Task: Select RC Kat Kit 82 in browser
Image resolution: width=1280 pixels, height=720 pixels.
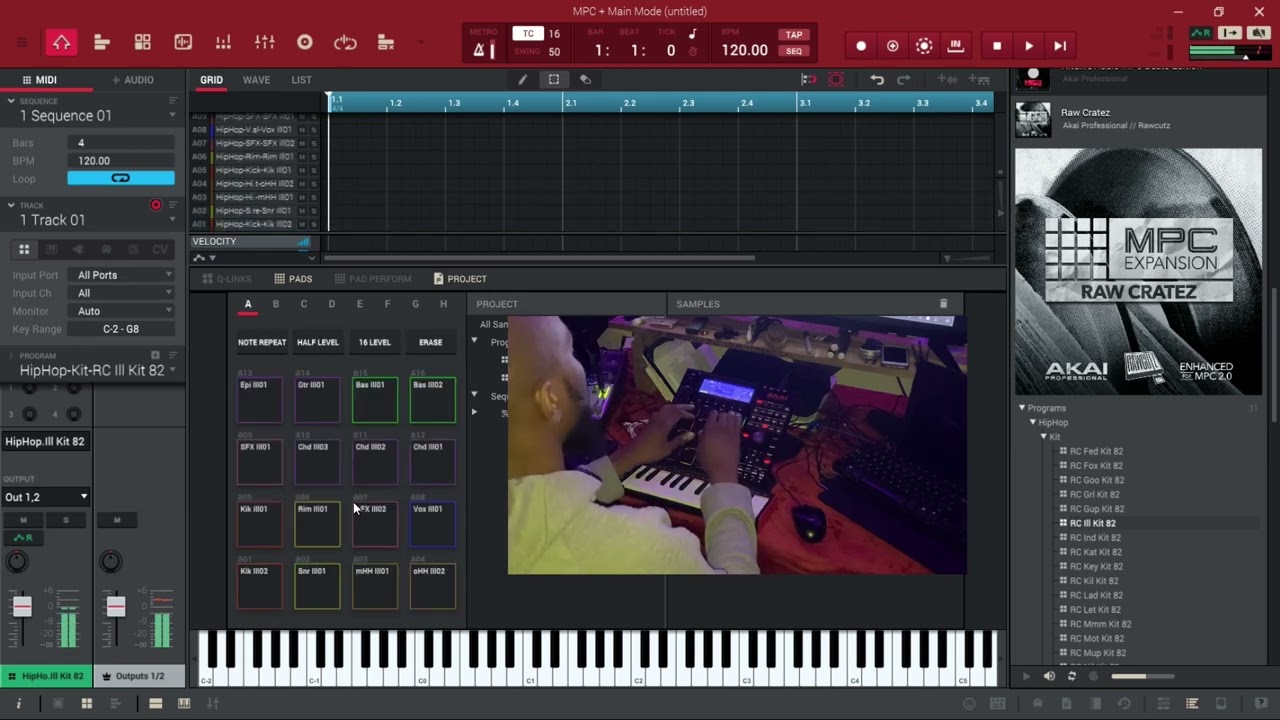Action: pos(1095,552)
